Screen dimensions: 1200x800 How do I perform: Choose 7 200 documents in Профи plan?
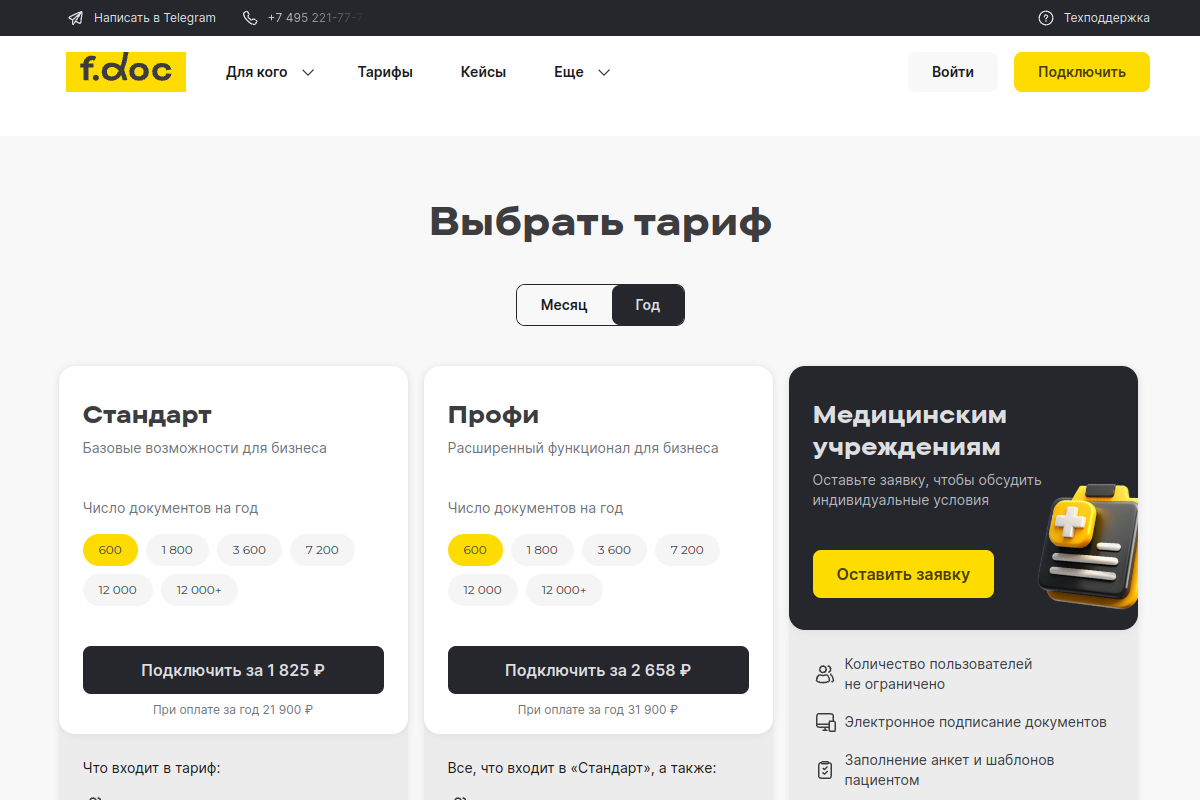tap(687, 550)
